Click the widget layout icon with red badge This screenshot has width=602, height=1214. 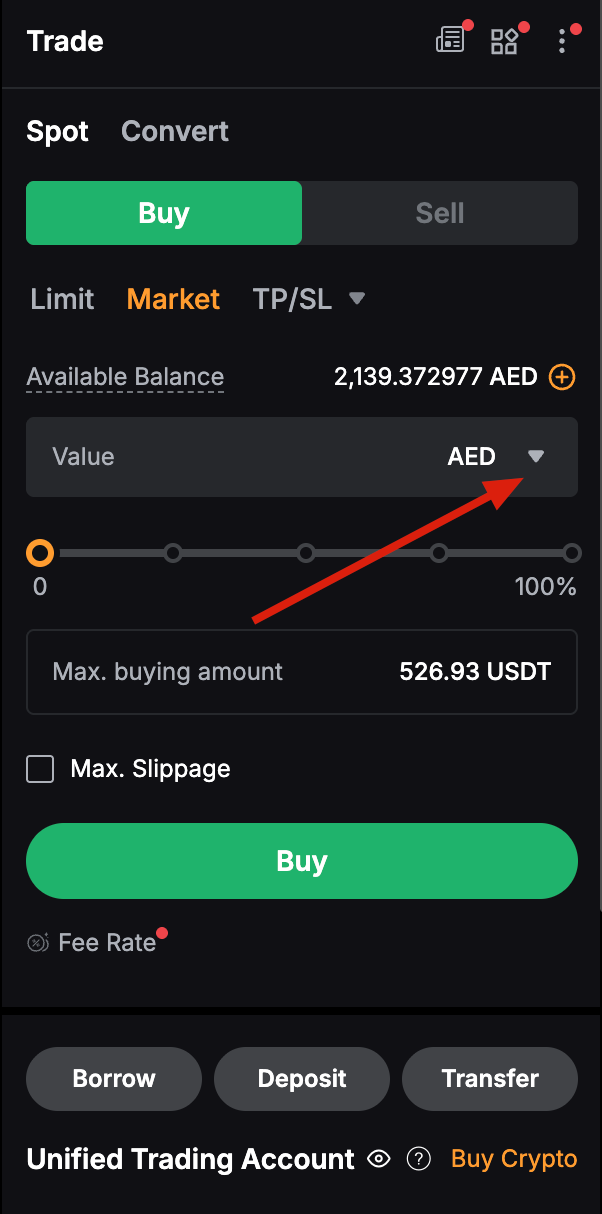(x=505, y=40)
